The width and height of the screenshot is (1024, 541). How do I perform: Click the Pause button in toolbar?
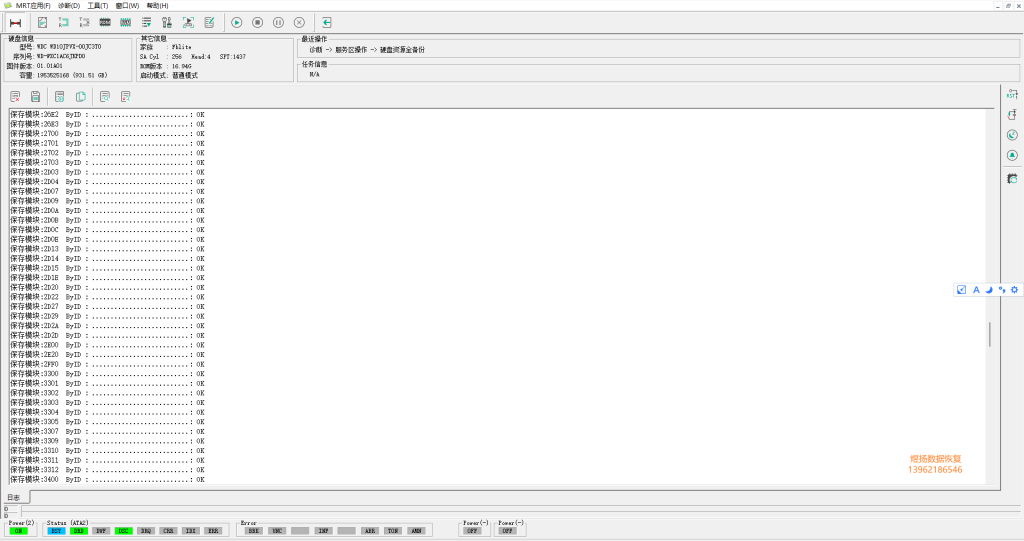tap(278, 22)
